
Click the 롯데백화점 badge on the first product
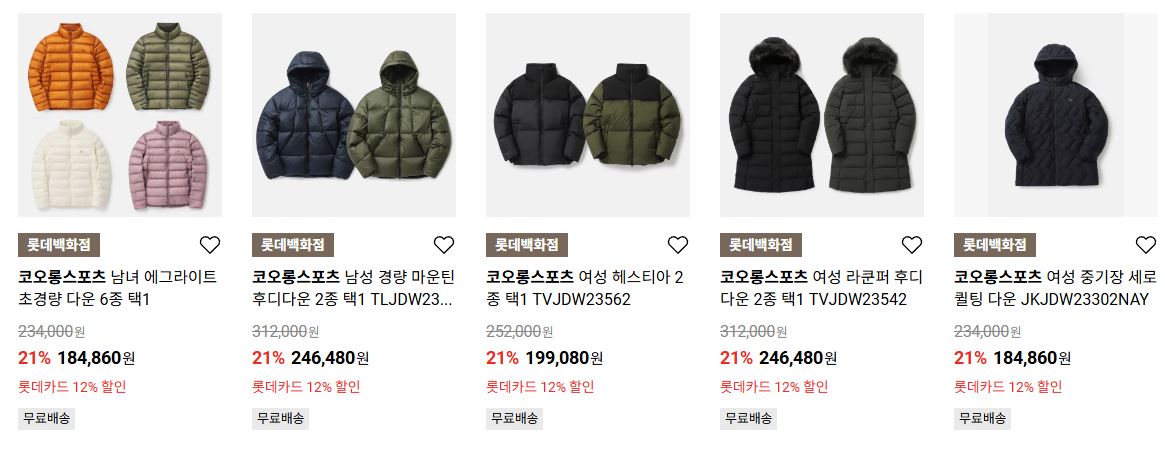pyautogui.click(x=59, y=244)
